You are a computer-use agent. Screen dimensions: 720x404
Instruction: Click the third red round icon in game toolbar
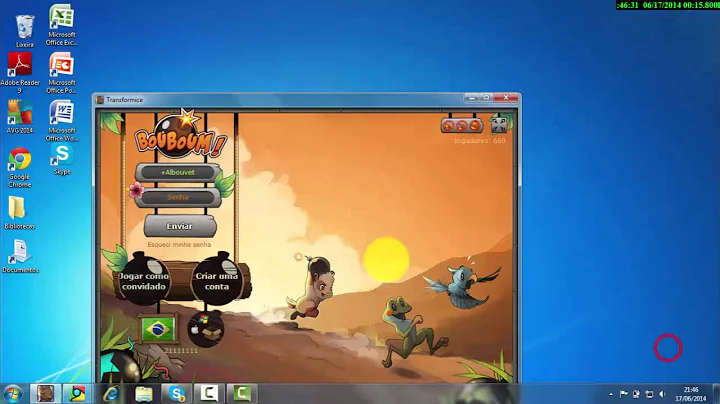[474, 125]
